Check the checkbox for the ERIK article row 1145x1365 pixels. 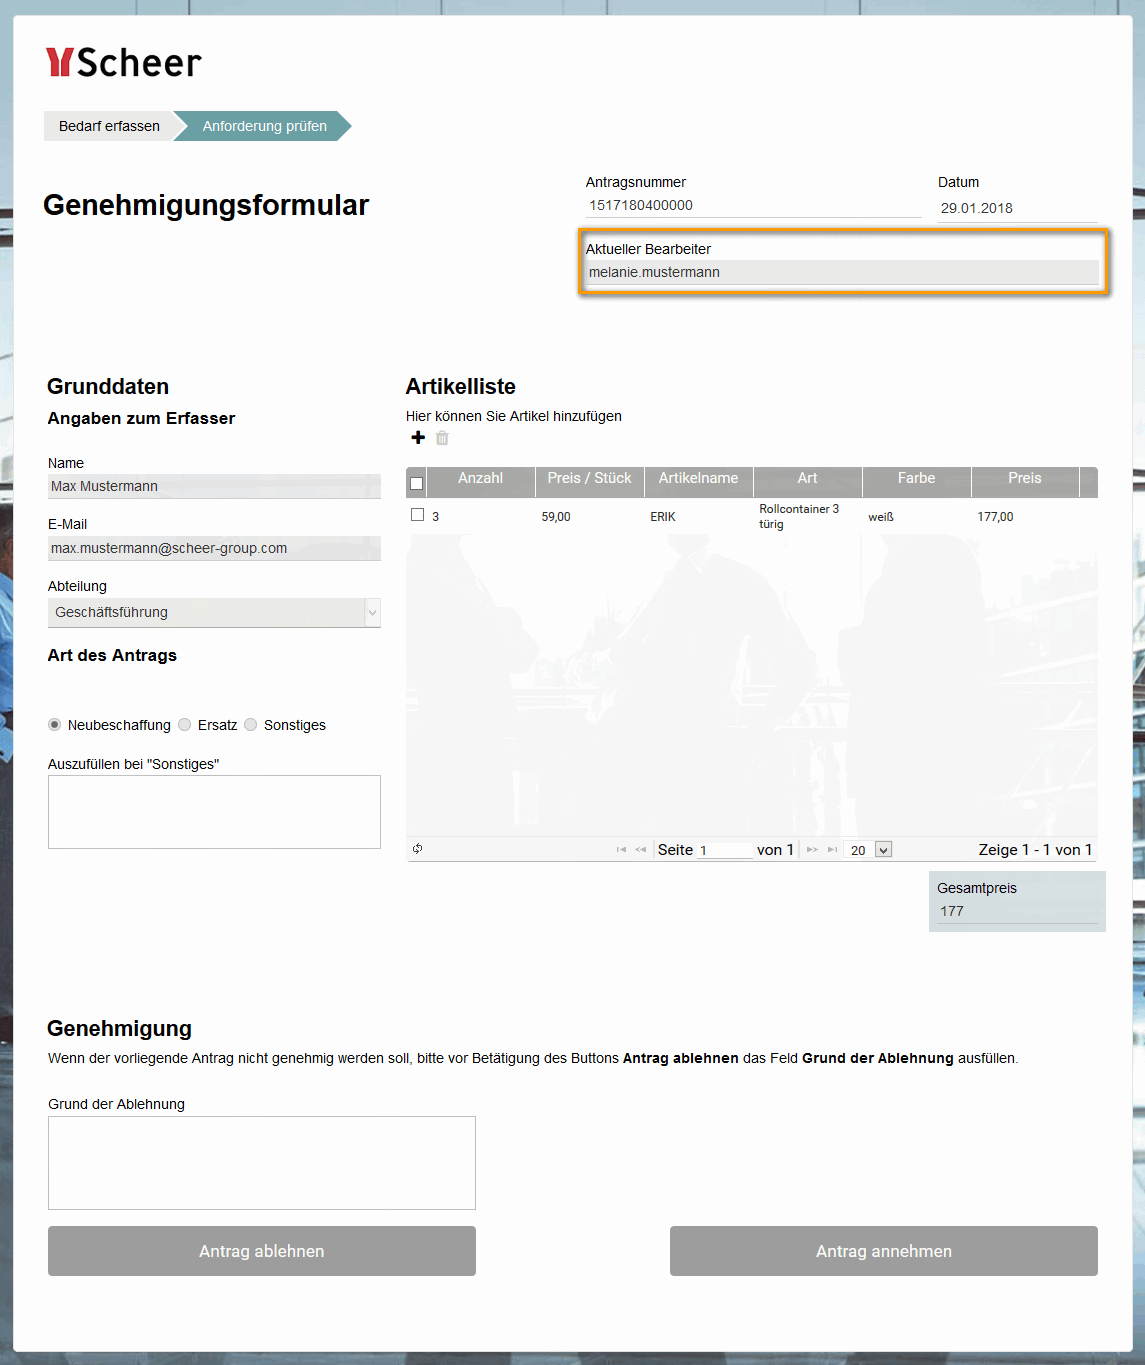click(x=417, y=514)
